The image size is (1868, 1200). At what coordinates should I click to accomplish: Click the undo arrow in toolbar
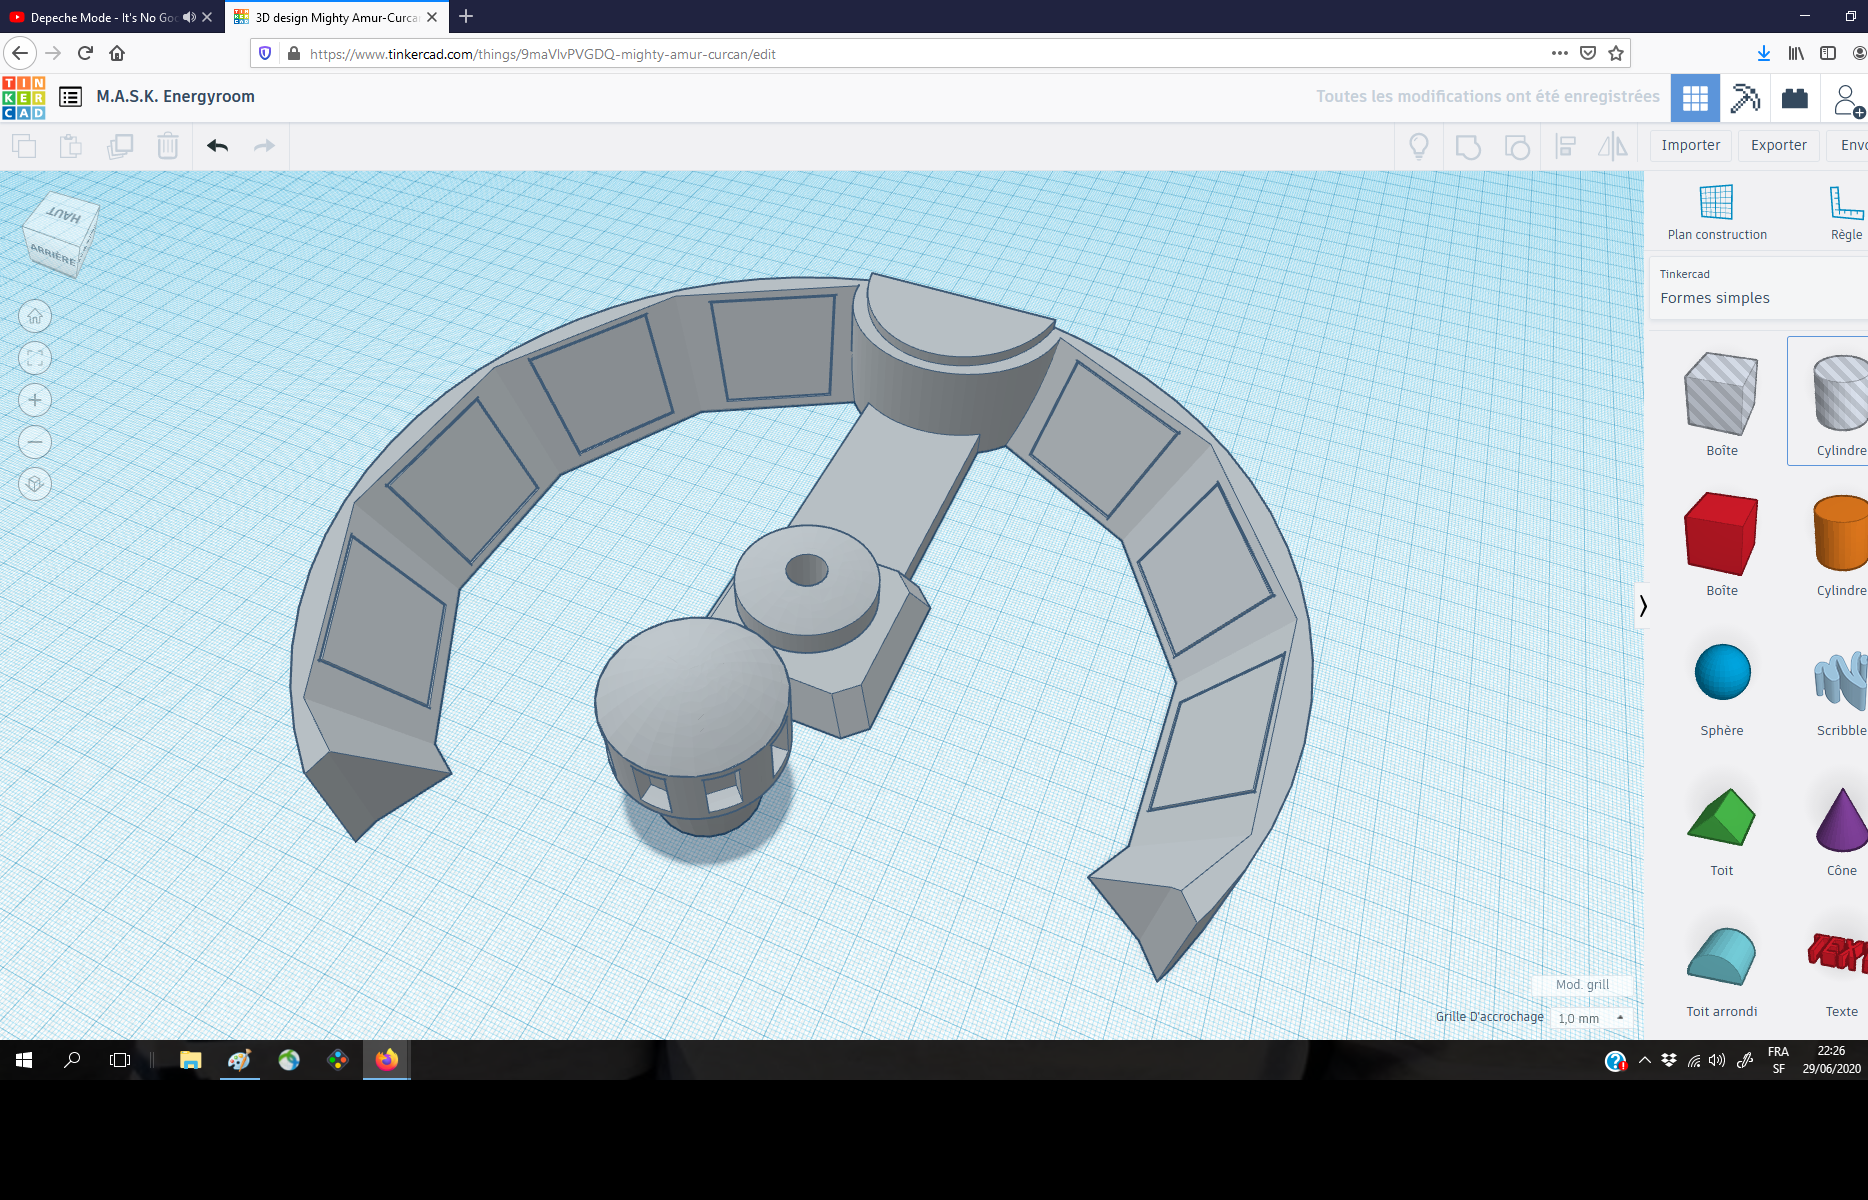pyautogui.click(x=218, y=146)
